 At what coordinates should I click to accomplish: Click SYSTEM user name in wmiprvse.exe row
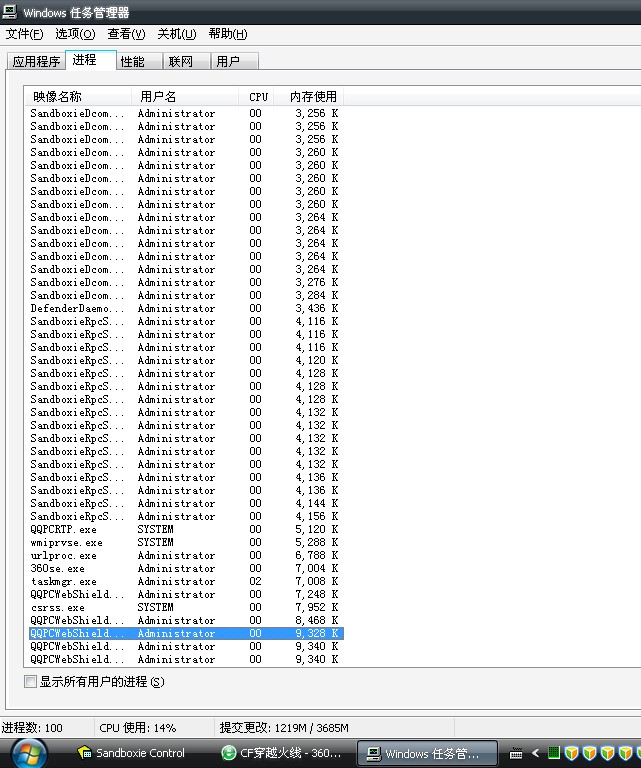pos(155,543)
